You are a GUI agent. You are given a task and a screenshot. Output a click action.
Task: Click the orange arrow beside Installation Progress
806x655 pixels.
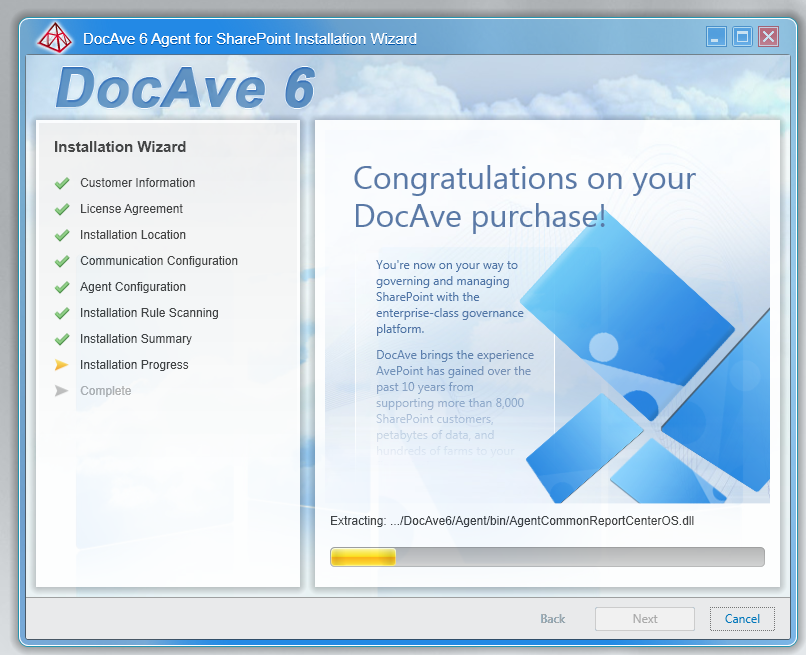point(62,365)
